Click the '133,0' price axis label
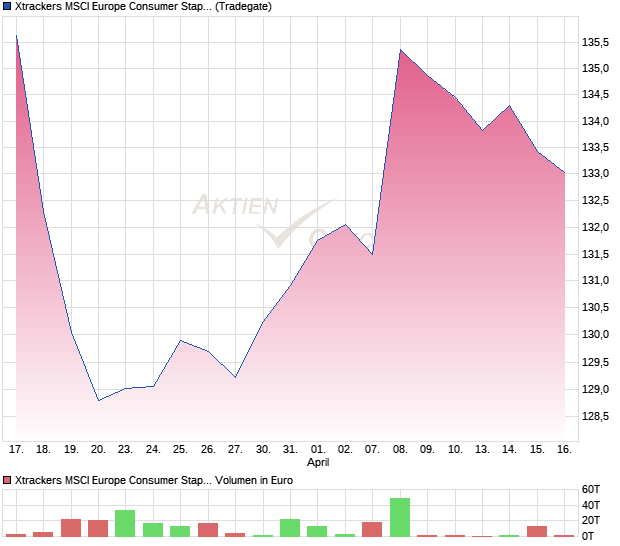Screen dimensions: 620x546 point(595,173)
